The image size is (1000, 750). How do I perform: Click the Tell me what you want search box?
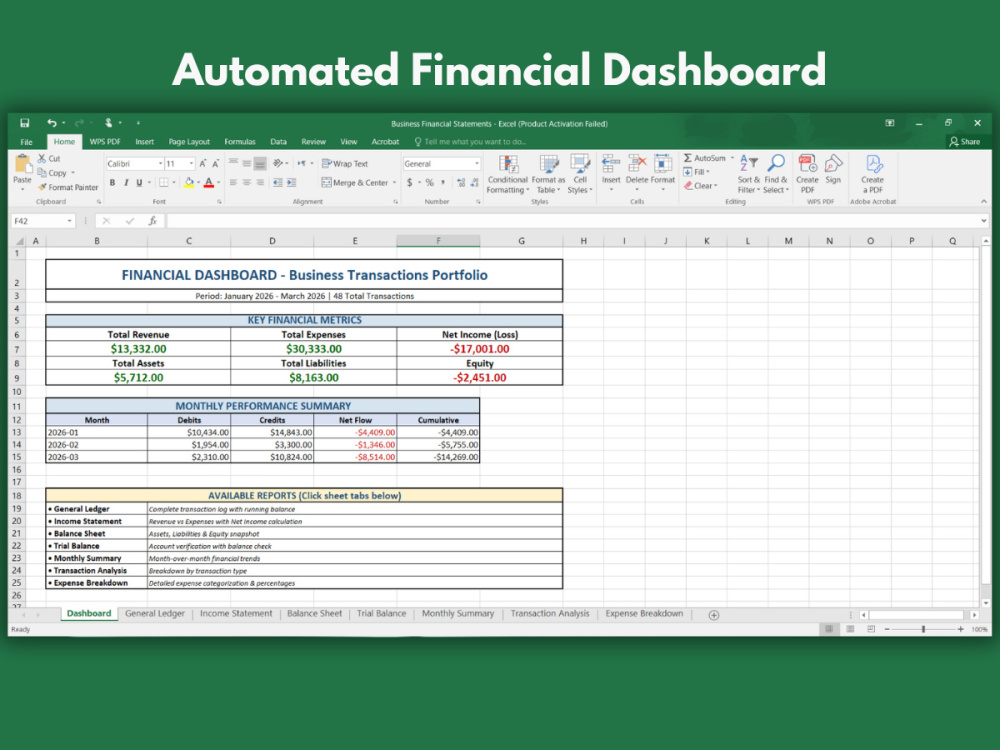(471, 142)
